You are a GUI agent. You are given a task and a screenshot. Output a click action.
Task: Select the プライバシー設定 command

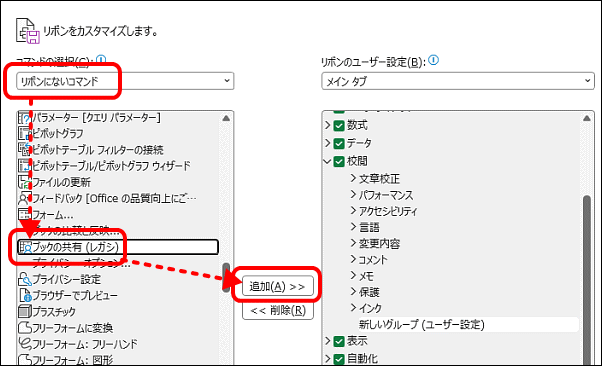66,279
